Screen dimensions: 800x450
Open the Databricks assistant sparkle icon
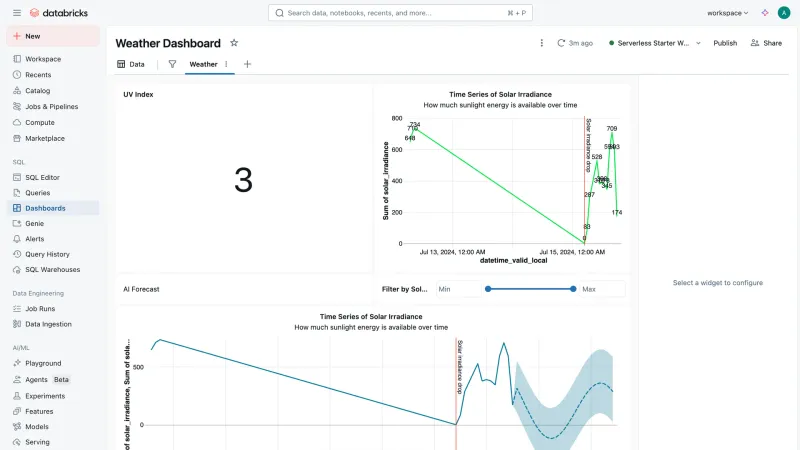click(765, 13)
